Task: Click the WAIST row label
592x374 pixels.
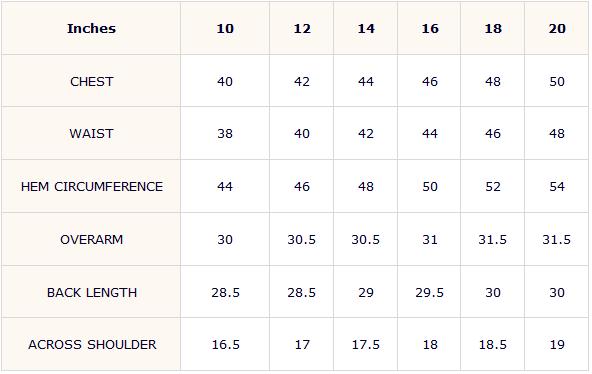Action: click(91, 134)
